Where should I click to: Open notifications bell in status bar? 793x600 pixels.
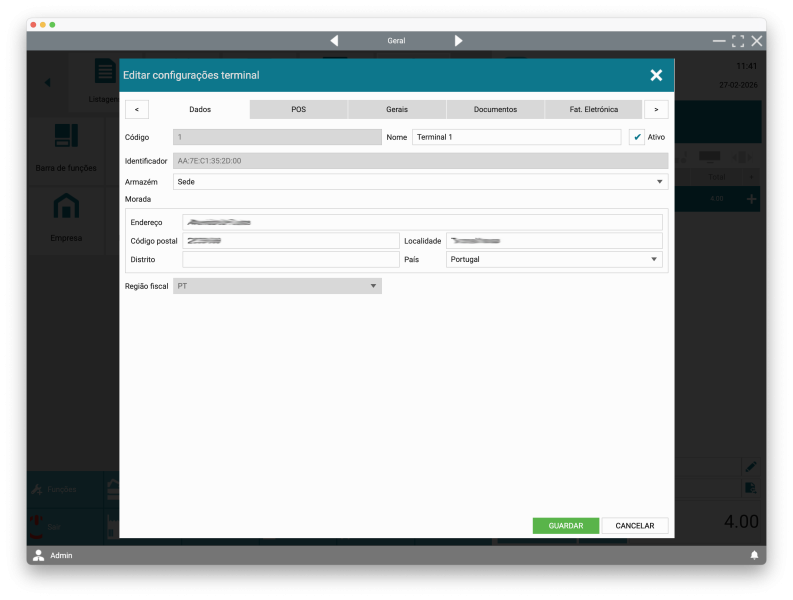coord(754,555)
